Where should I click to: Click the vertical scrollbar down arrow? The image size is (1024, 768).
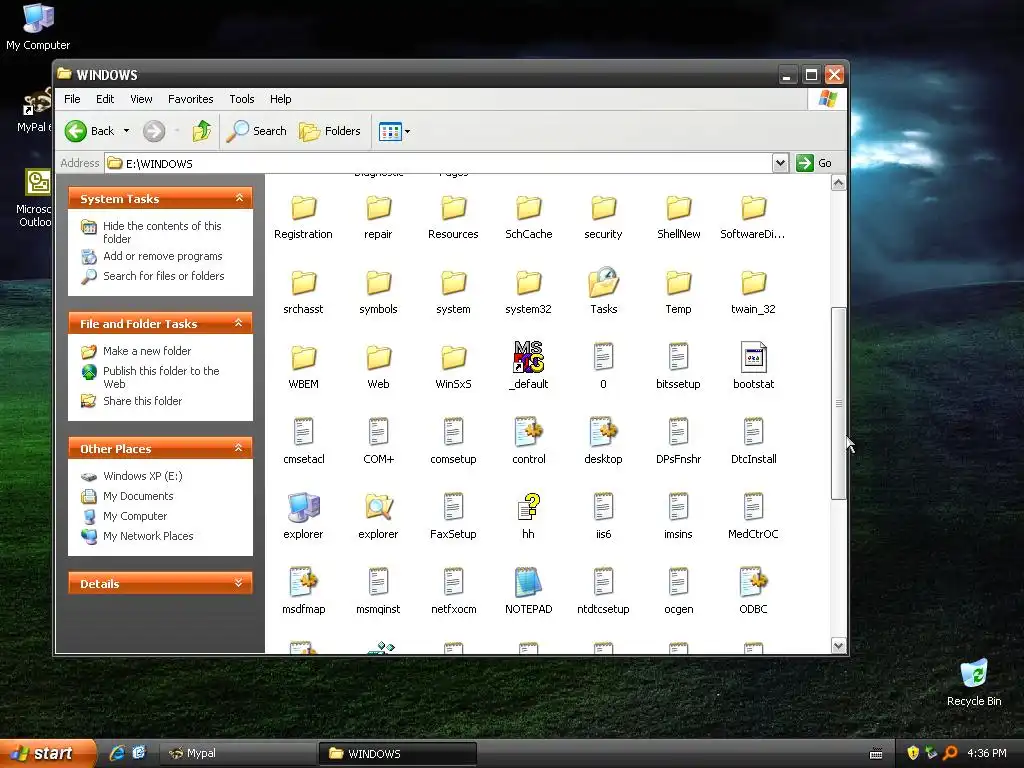pos(839,646)
